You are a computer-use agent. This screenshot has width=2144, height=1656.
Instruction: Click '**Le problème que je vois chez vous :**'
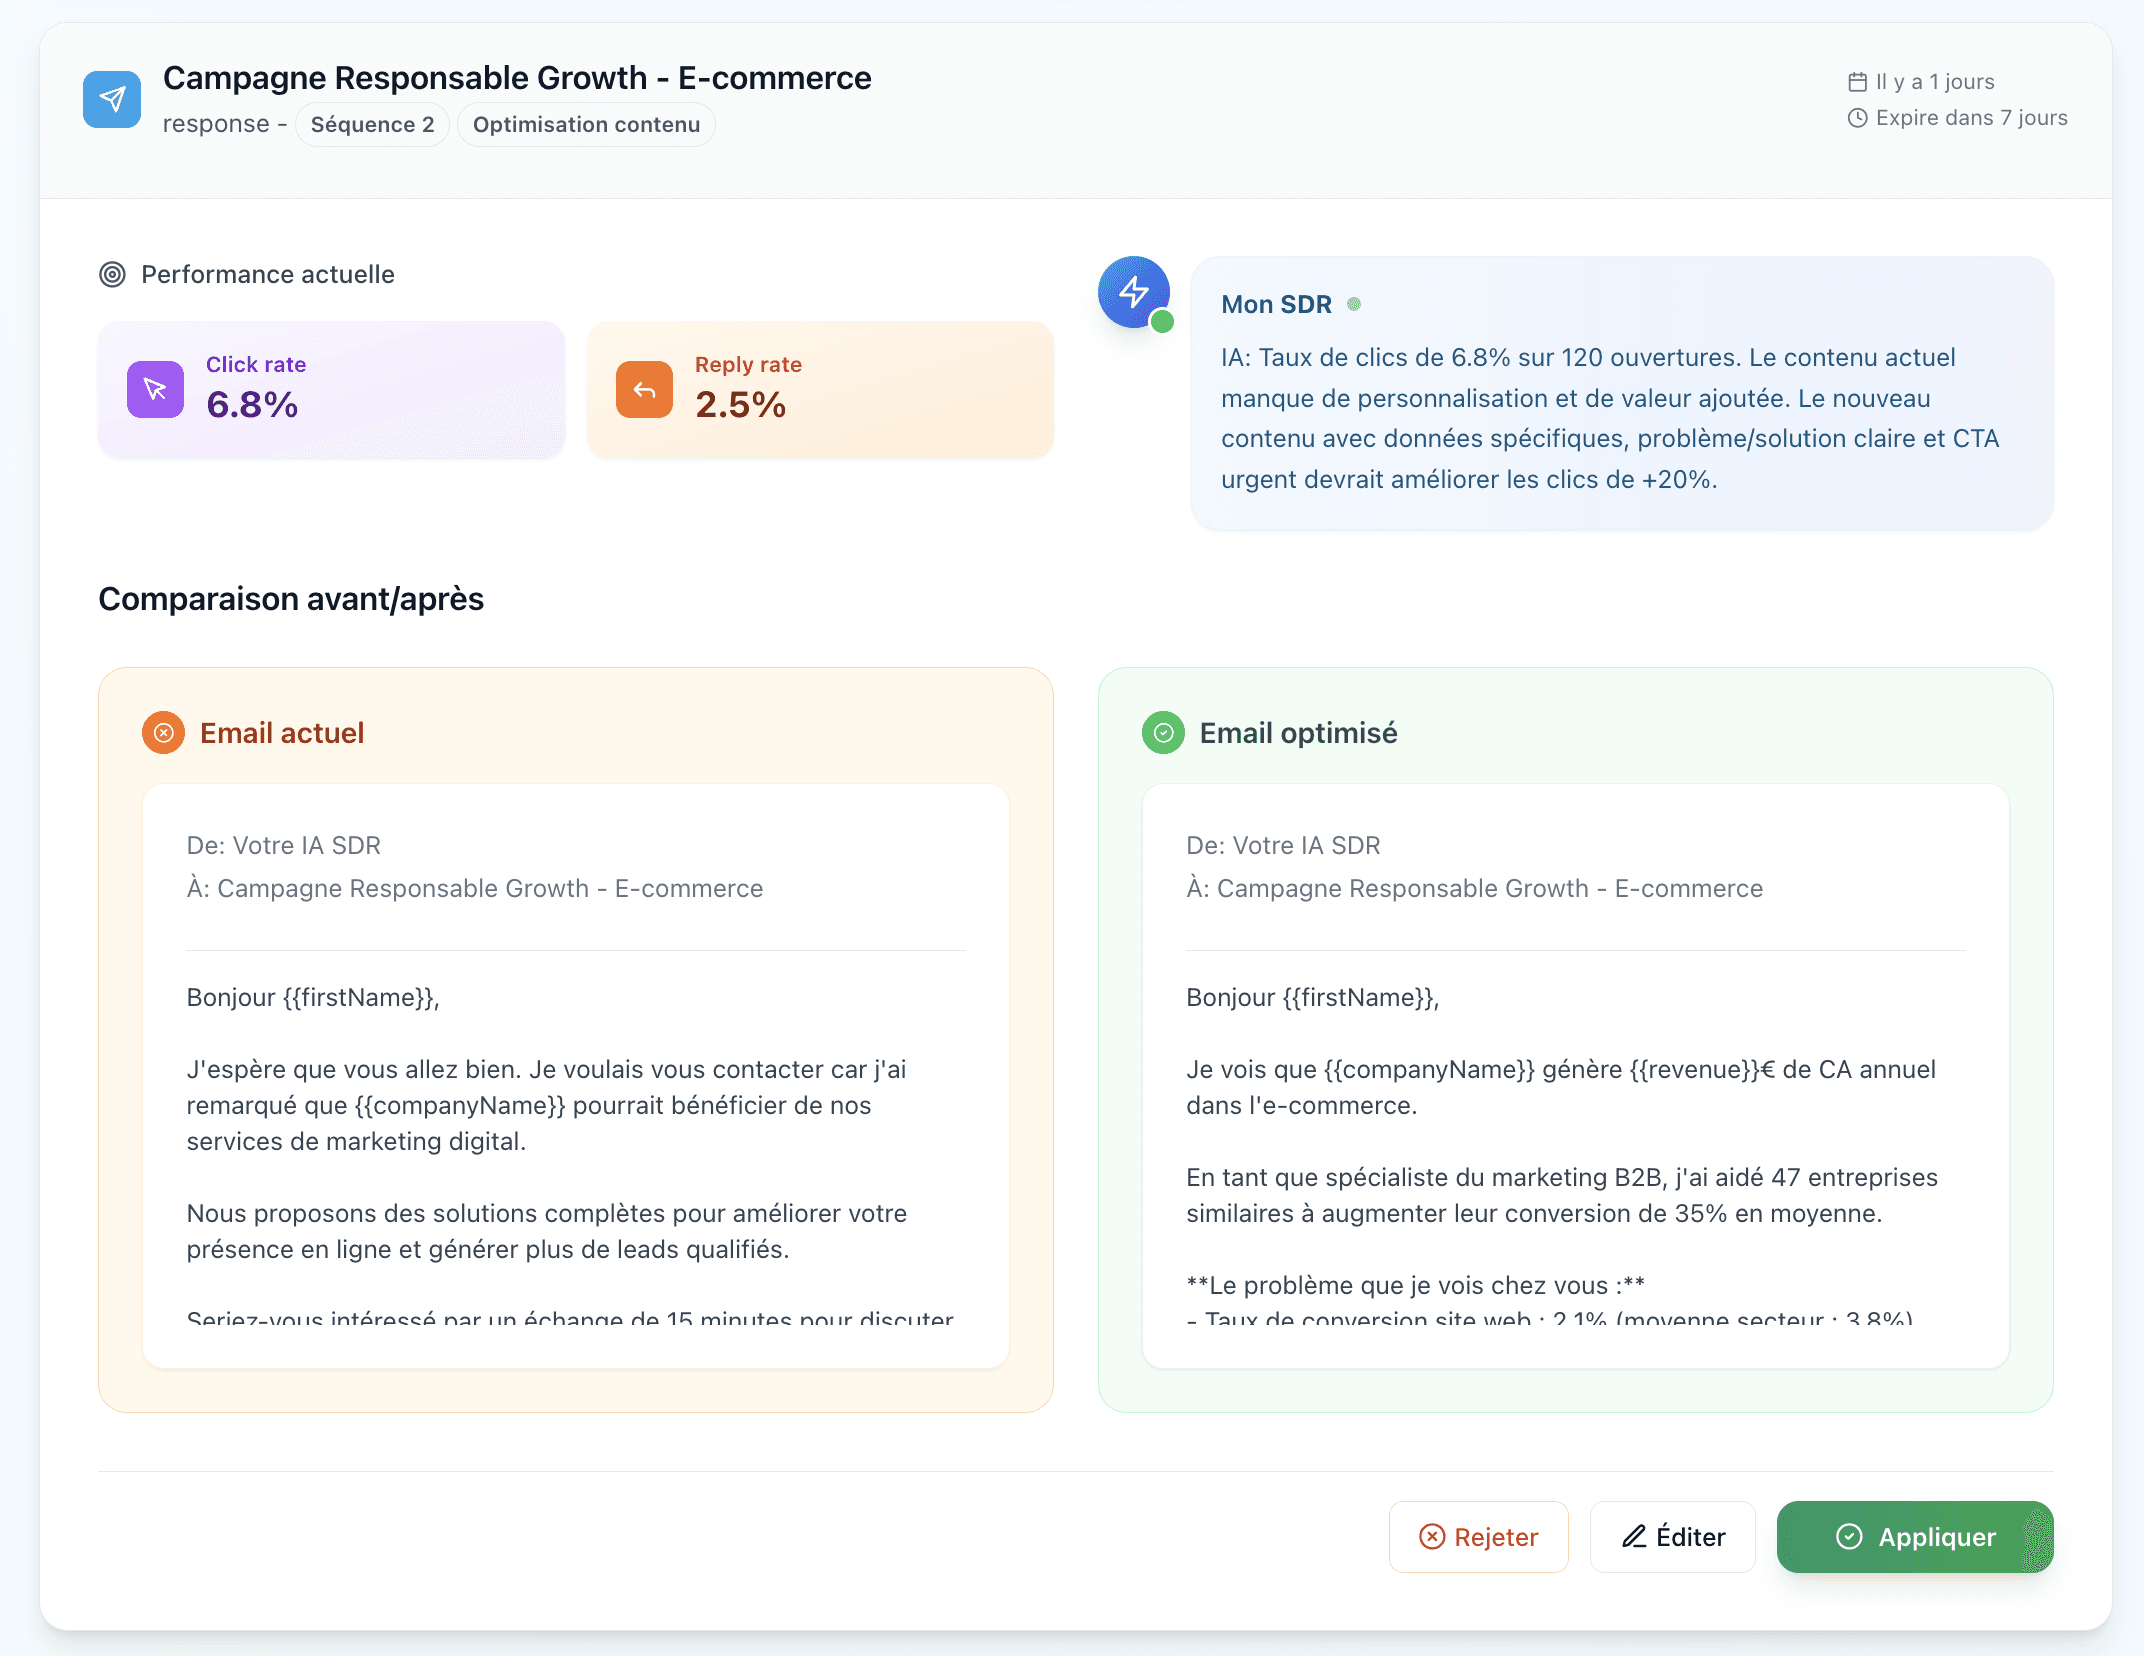pyautogui.click(x=1415, y=1286)
